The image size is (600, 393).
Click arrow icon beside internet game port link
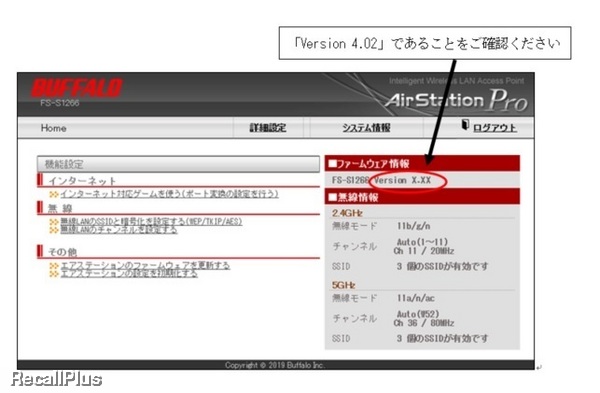pyautogui.click(x=54, y=194)
